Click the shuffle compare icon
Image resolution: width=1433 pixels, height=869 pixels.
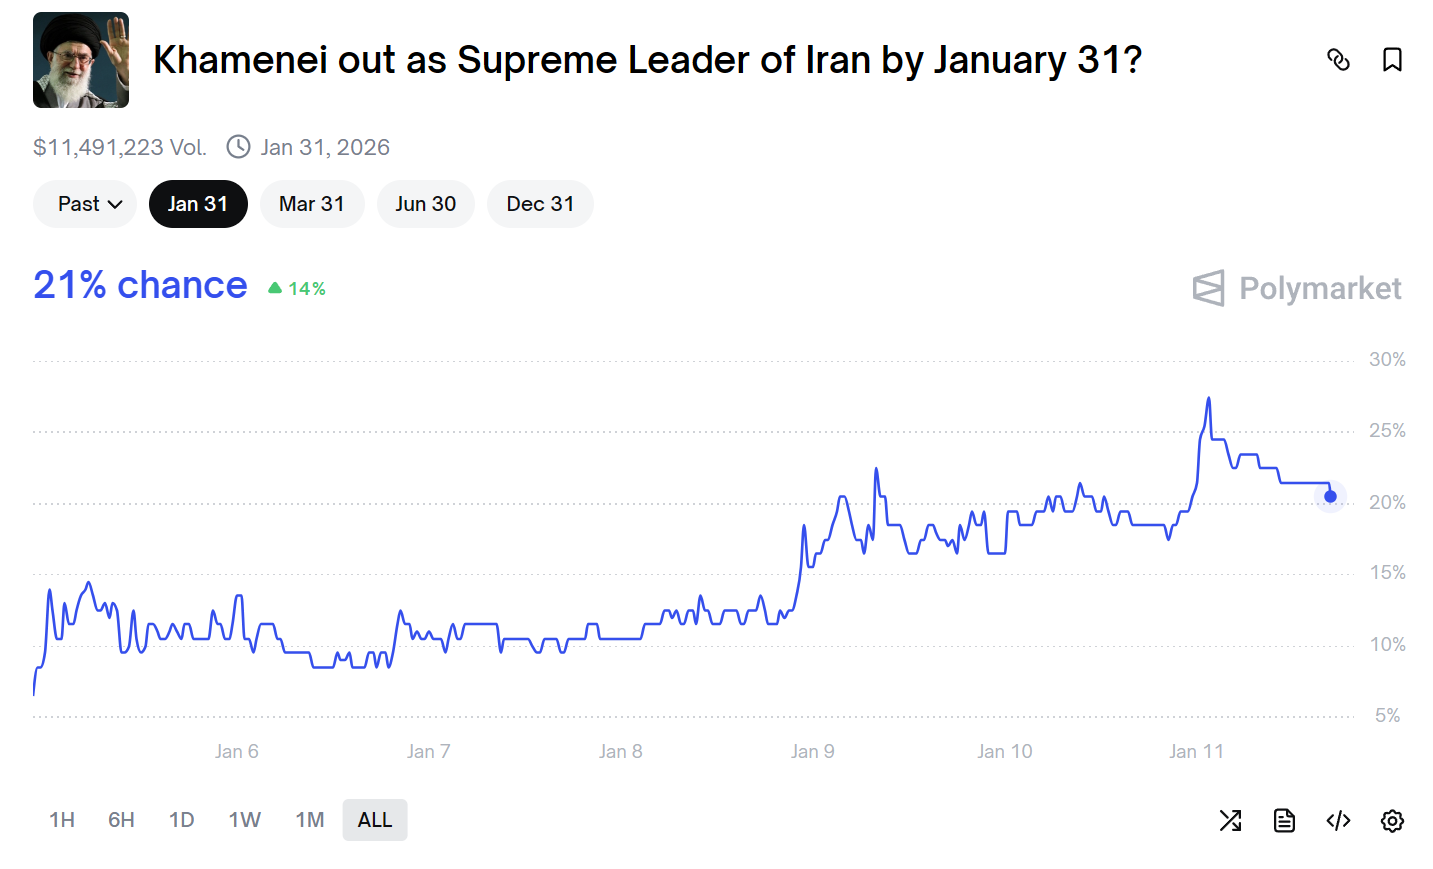click(1230, 821)
